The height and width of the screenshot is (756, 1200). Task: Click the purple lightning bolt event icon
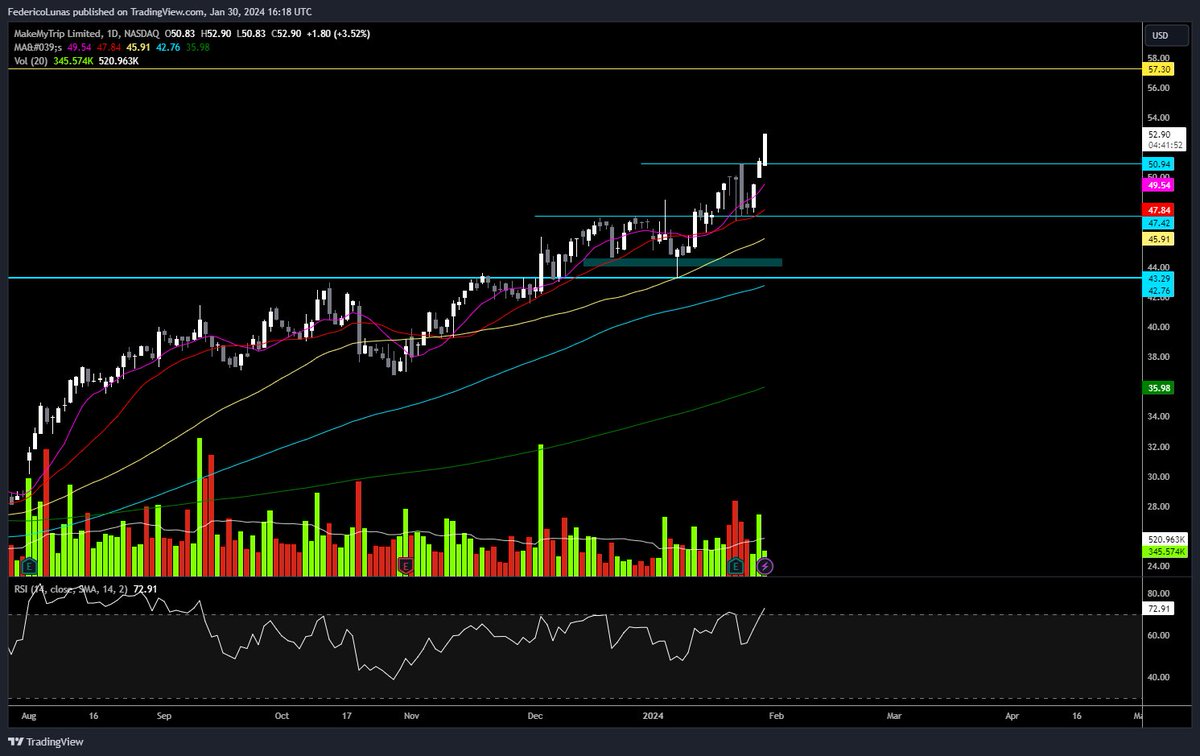pos(765,566)
